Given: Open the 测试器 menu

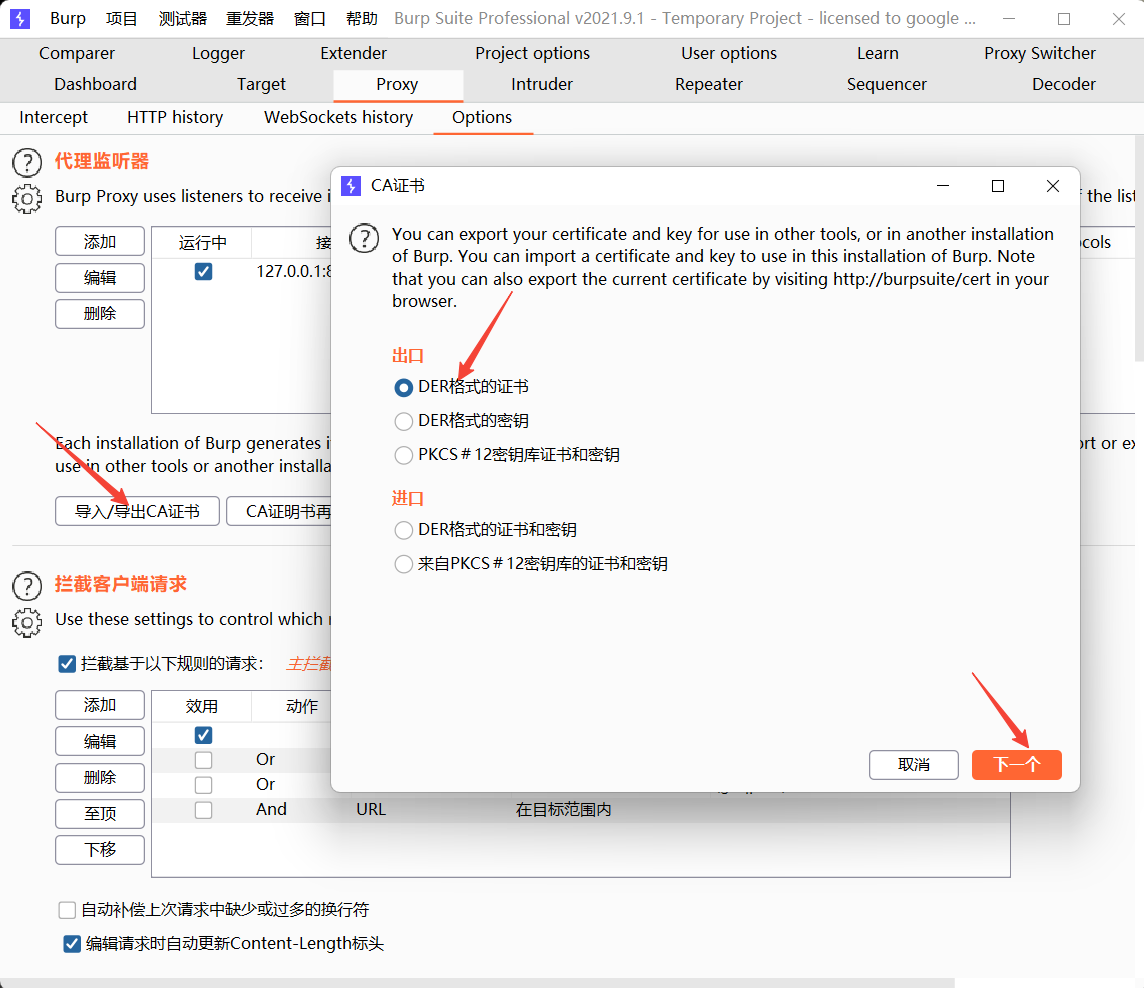Looking at the screenshot, I should [x=182, y=18].
